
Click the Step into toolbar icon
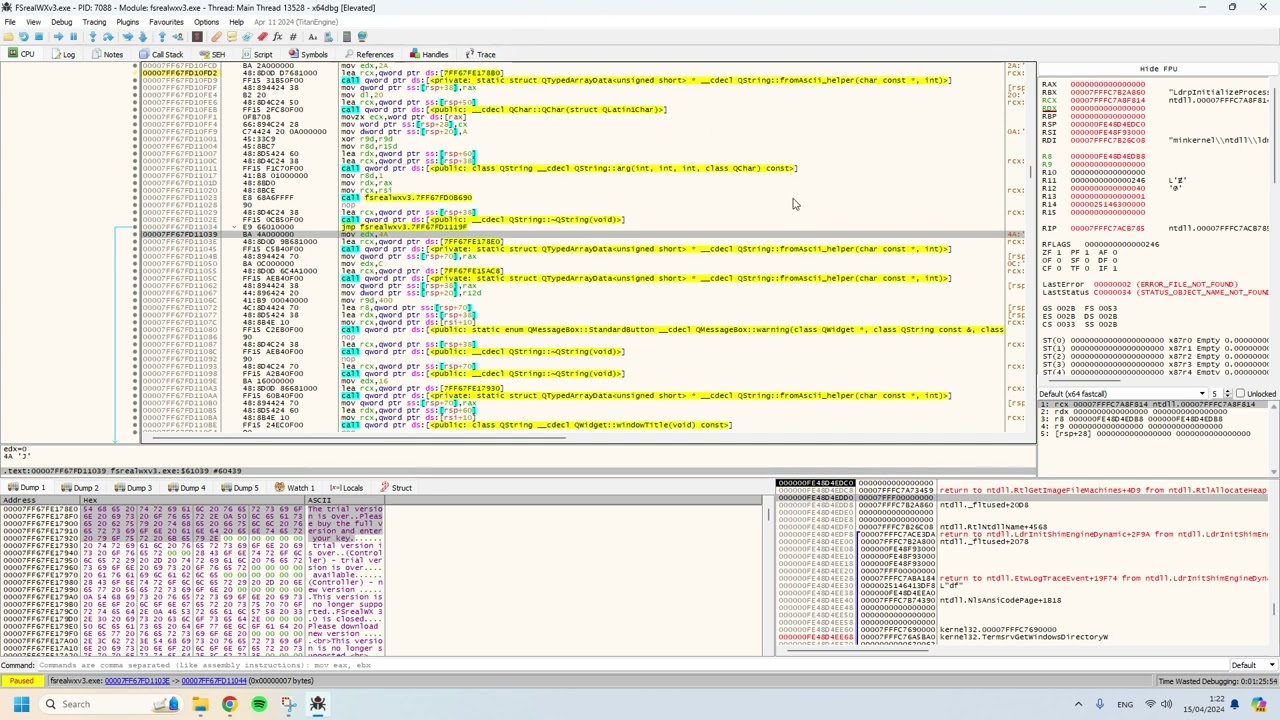(x=93, y=37)
